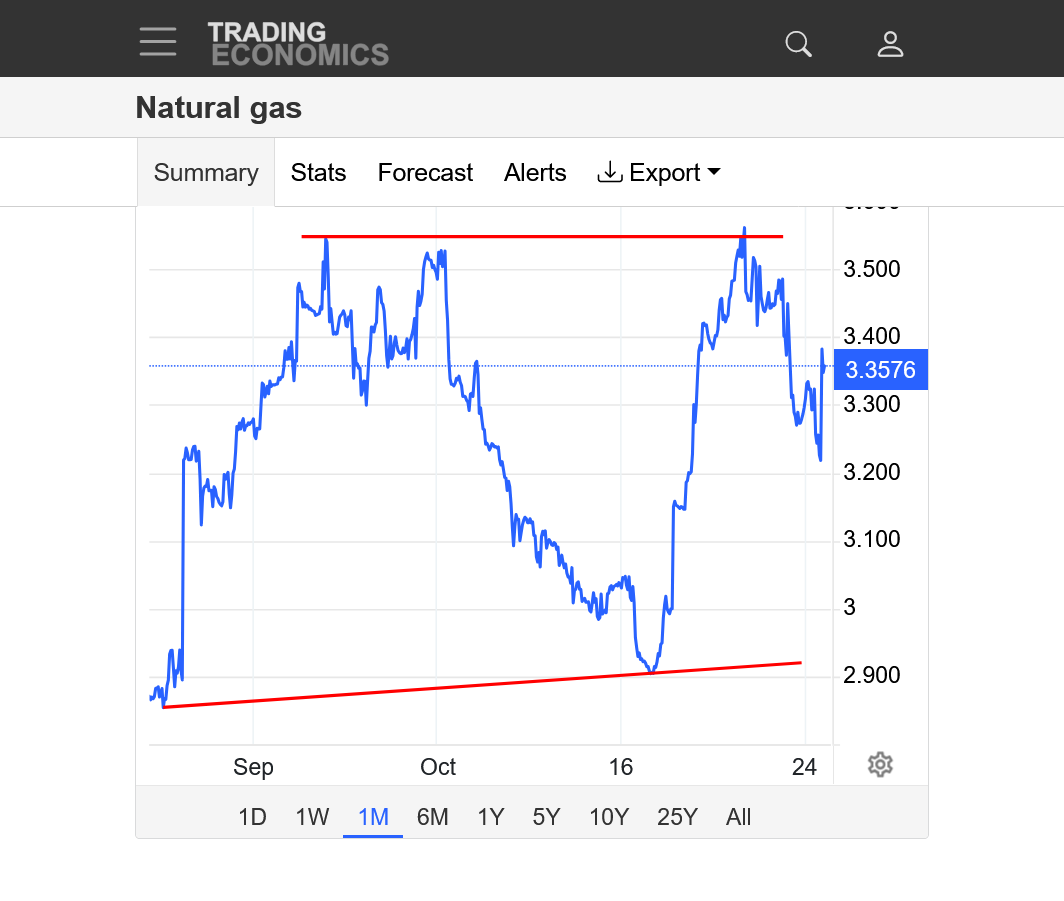Show All available history

click(x=738, y=817)
